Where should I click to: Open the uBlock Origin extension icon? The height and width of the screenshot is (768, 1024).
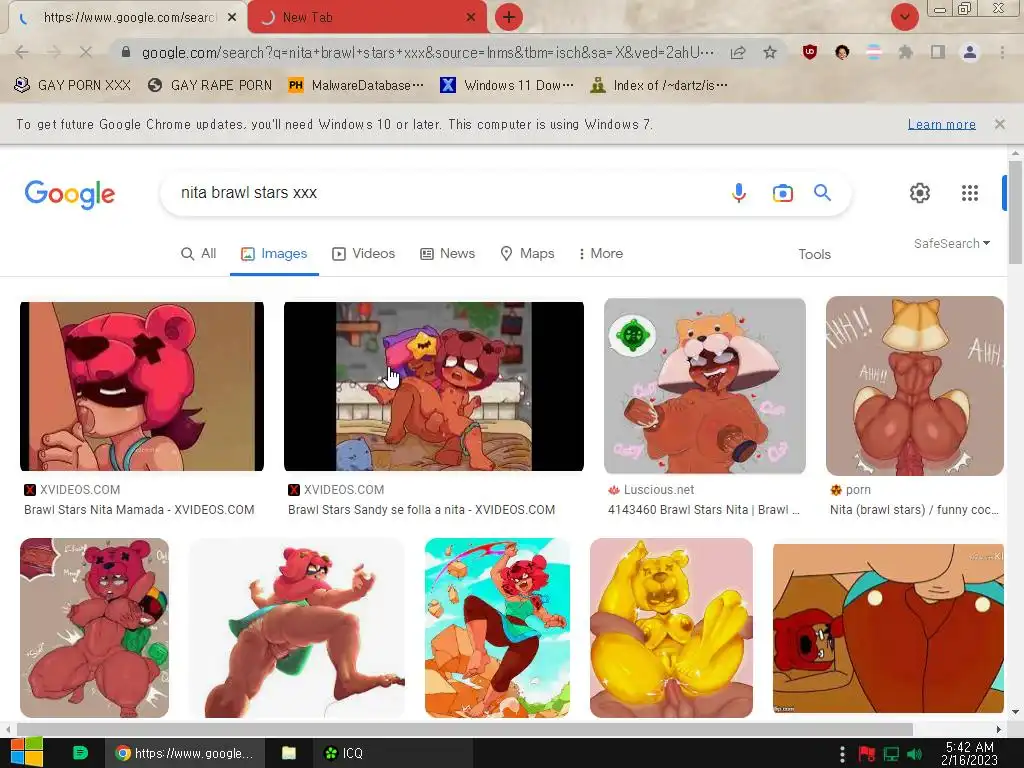[810, 52]
